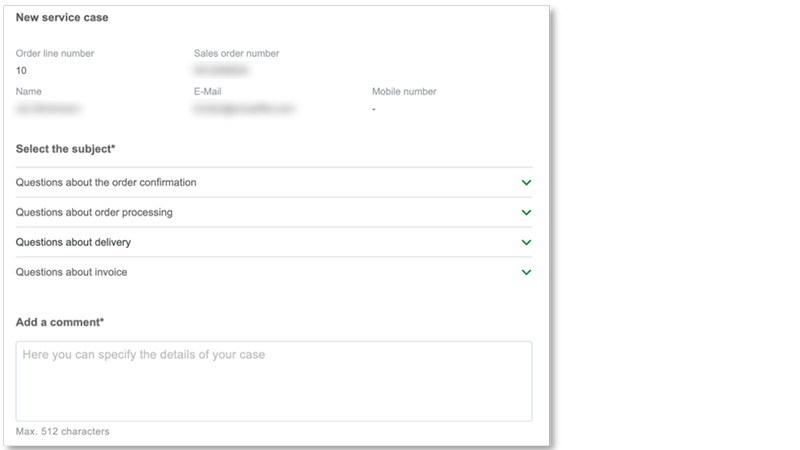
Task: Click the "Max. 512 characters" hint text
Action: pos(63,431)
